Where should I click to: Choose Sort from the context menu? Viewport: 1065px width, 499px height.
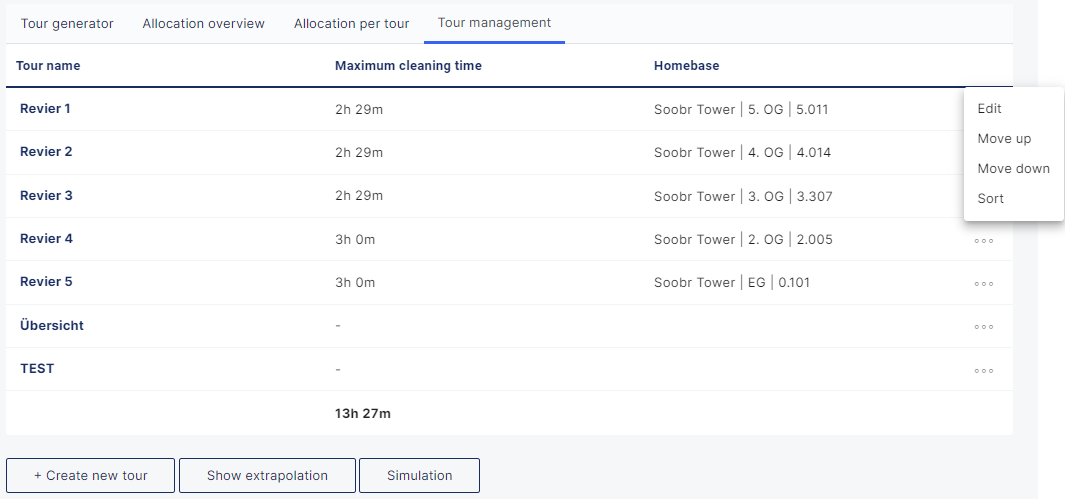point(991,199)
